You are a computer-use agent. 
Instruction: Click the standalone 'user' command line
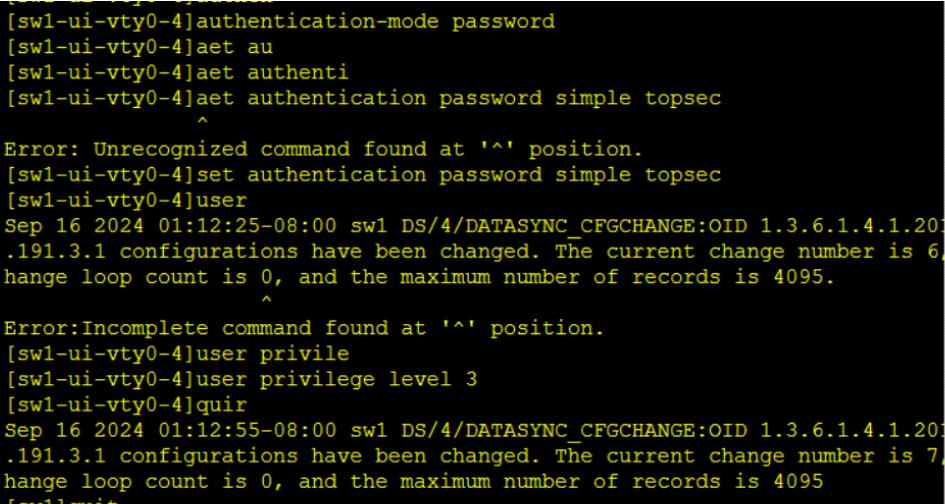point(126,201)
